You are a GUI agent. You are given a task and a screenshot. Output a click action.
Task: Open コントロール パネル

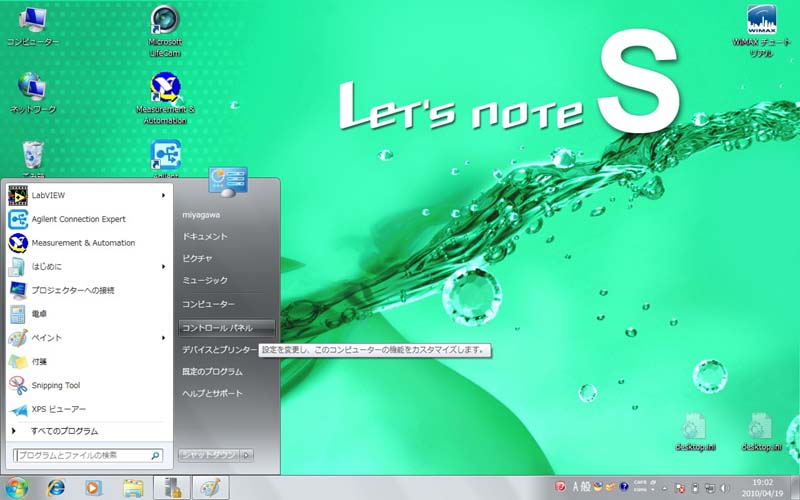227,328
